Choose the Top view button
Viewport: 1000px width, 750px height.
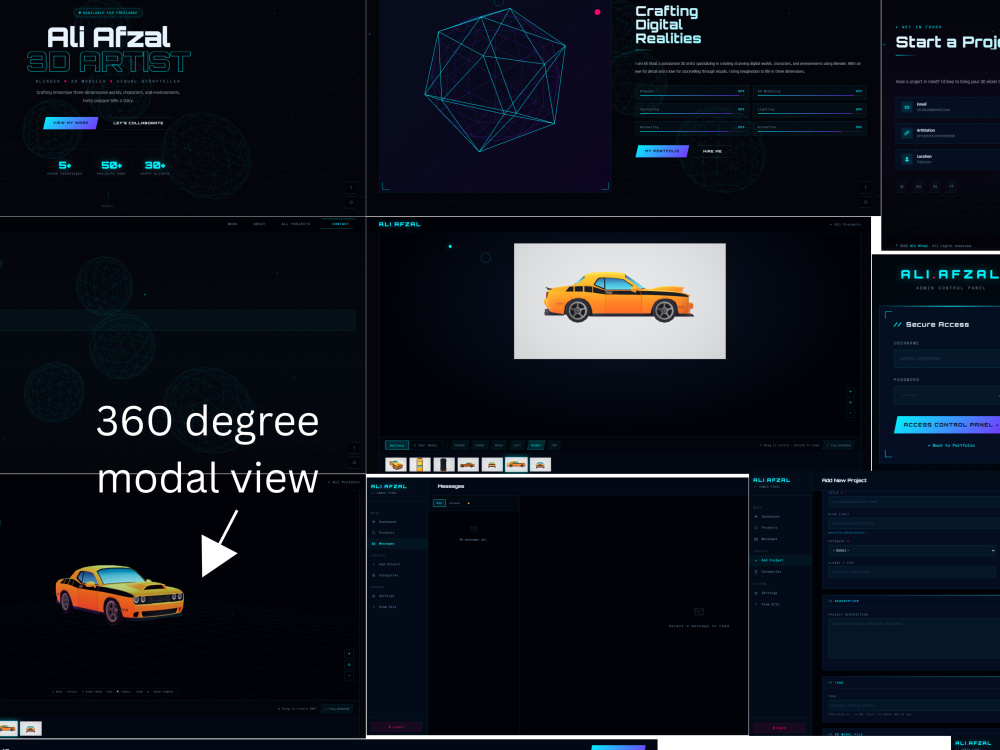pos(554,445)
